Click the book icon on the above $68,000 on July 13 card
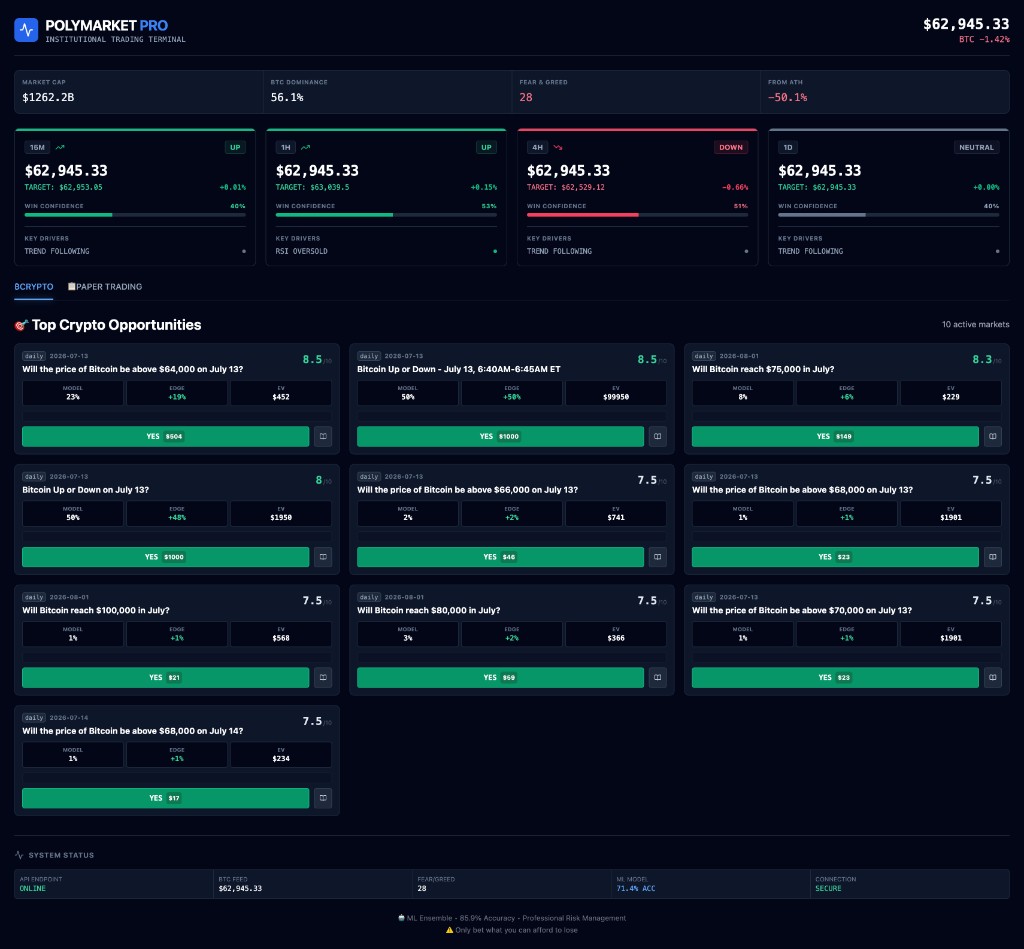Screen dimensions: 1024x949 click(993, 557)
